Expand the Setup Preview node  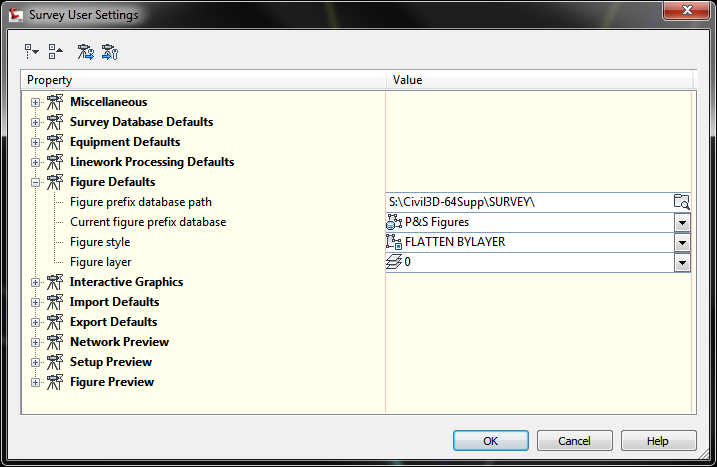35,363
